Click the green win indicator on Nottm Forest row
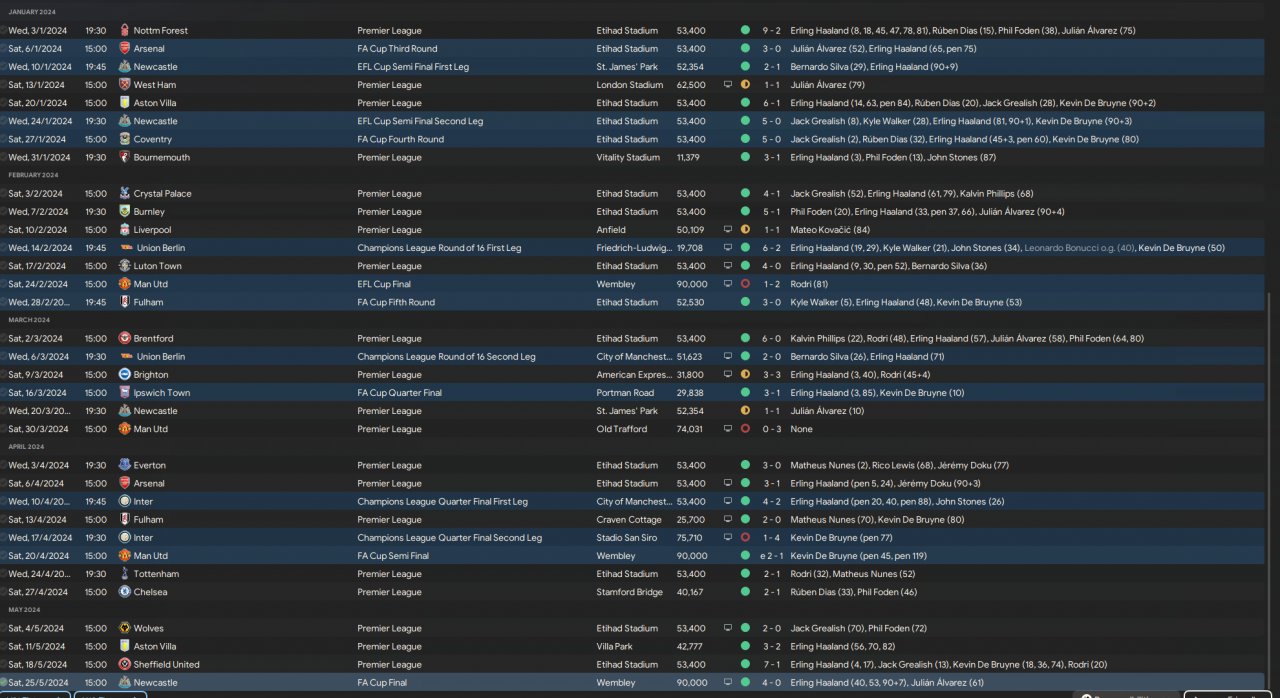1280x698 pixels. (745, 30)
